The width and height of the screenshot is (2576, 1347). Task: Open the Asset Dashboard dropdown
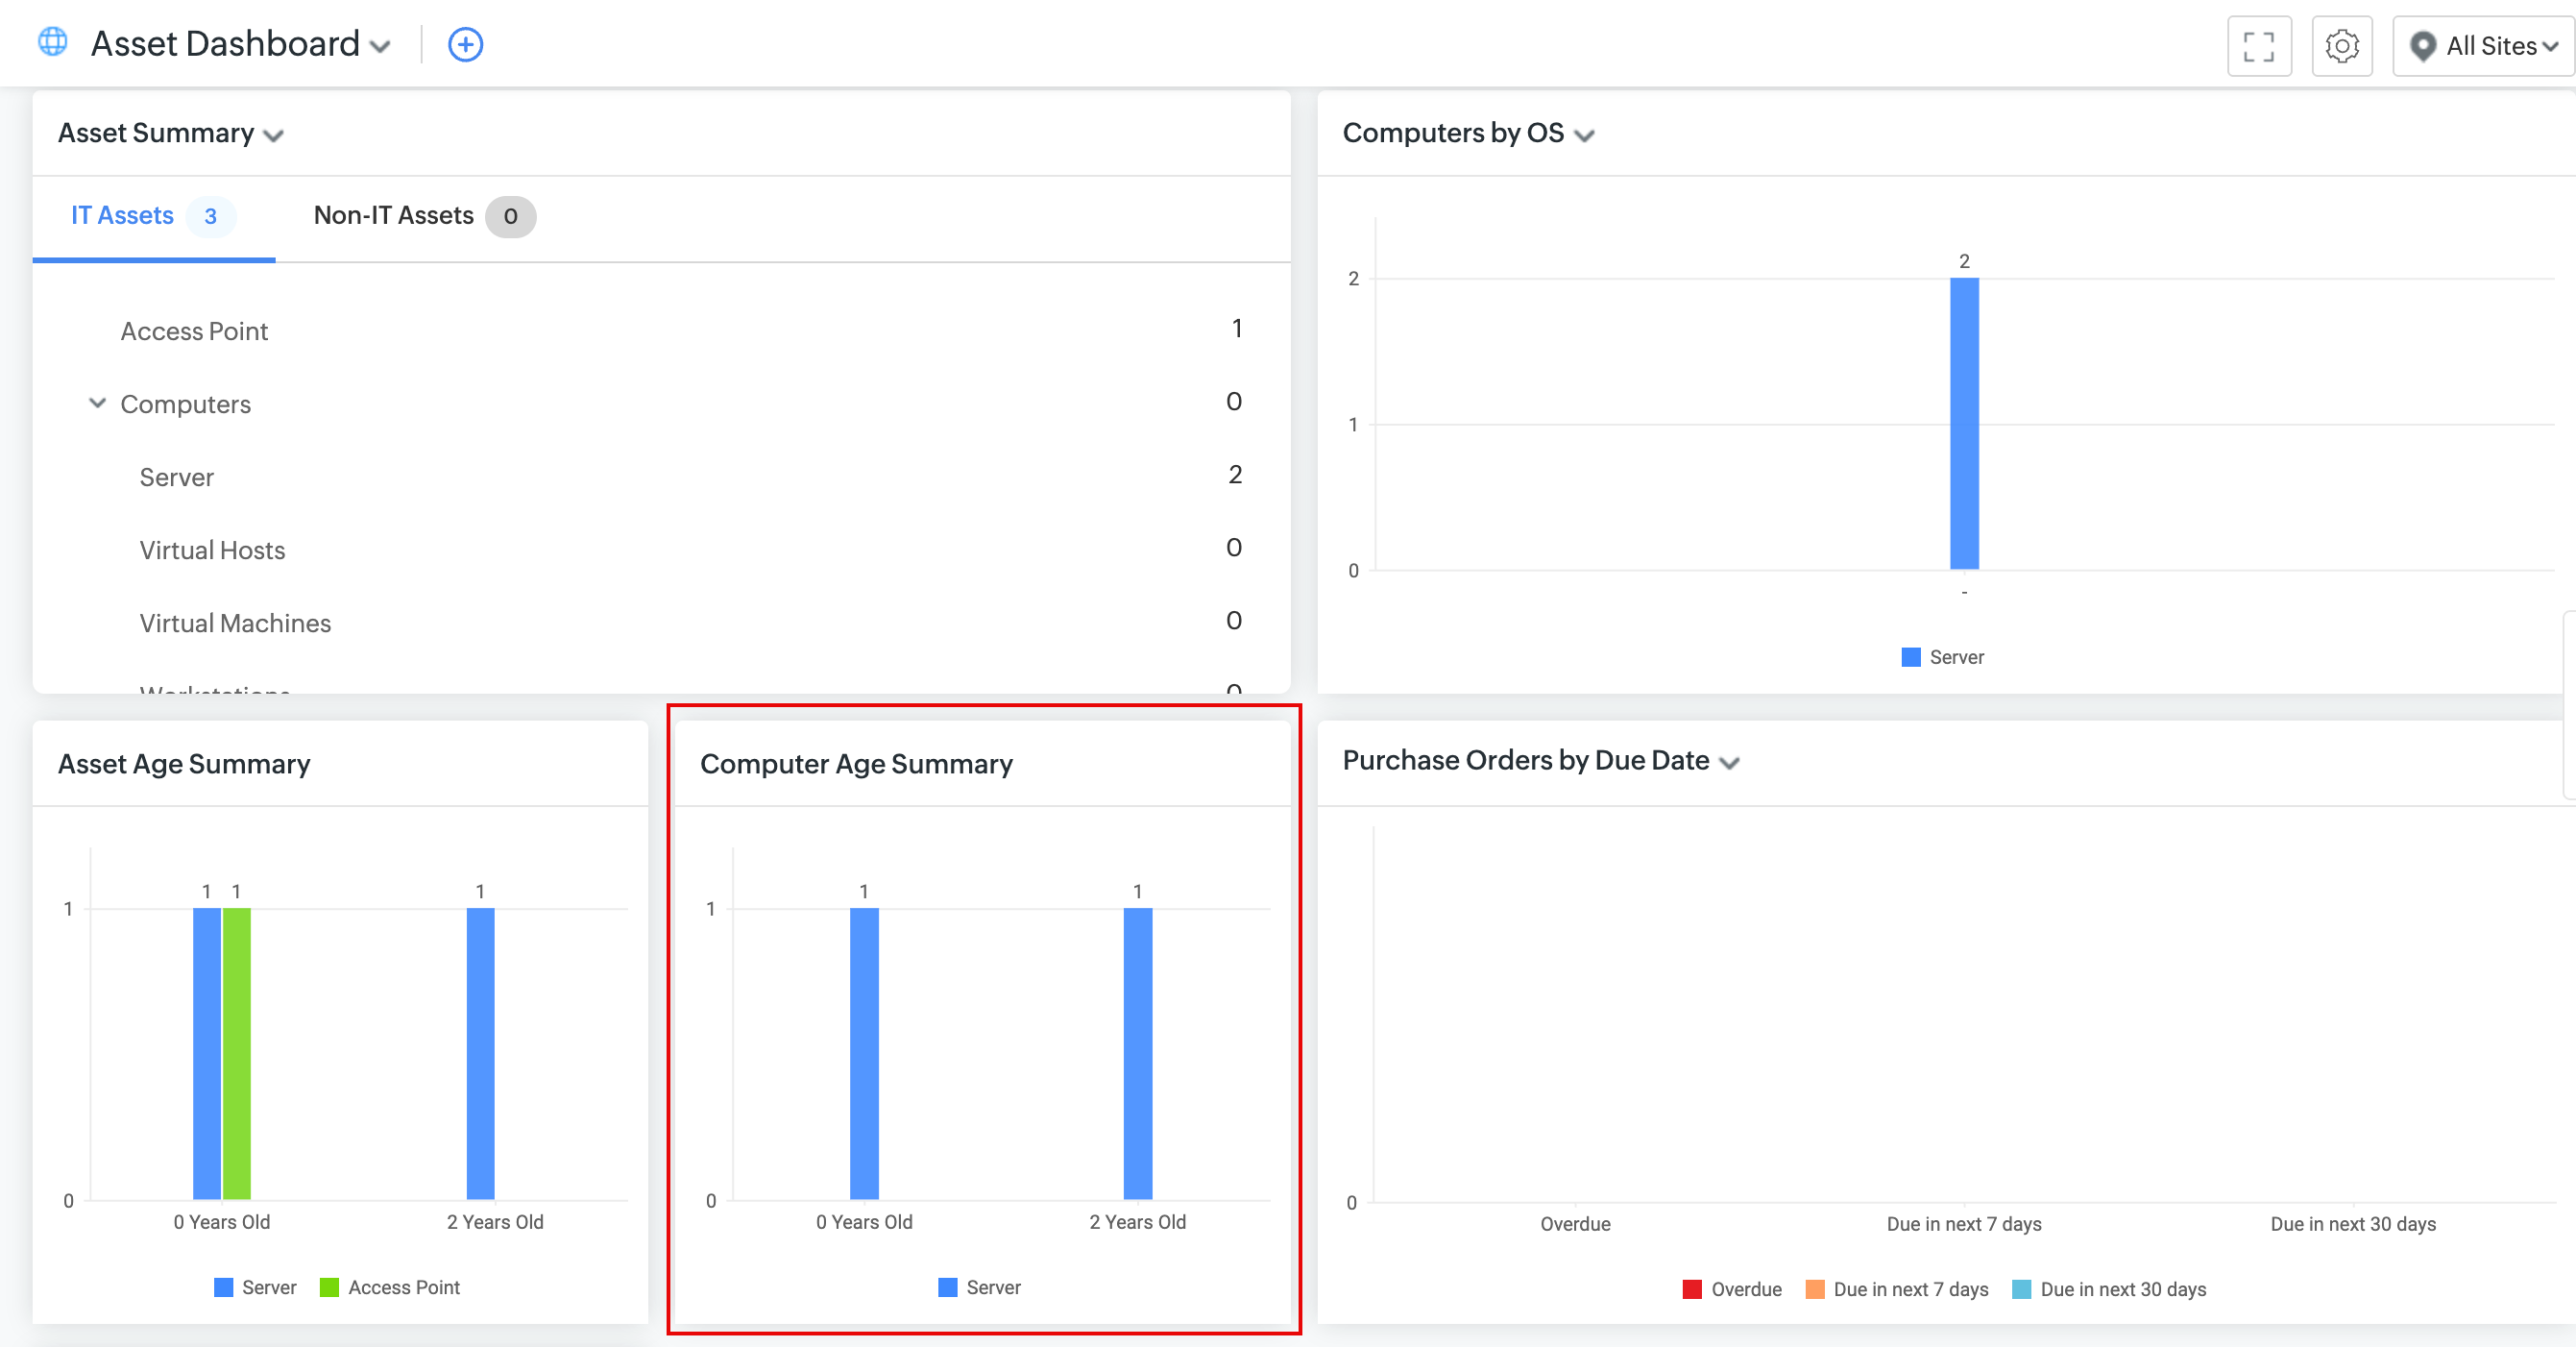tap(380, 46)
